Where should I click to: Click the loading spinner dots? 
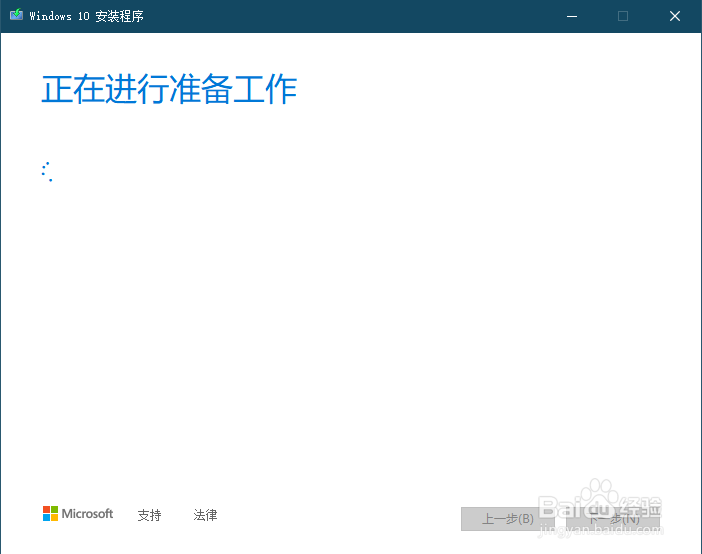coord(47,172)
